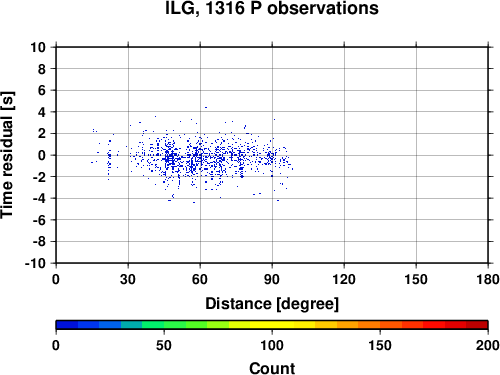Click the dark blue start of the colorbar
The image size is (500, 375).
67,325
